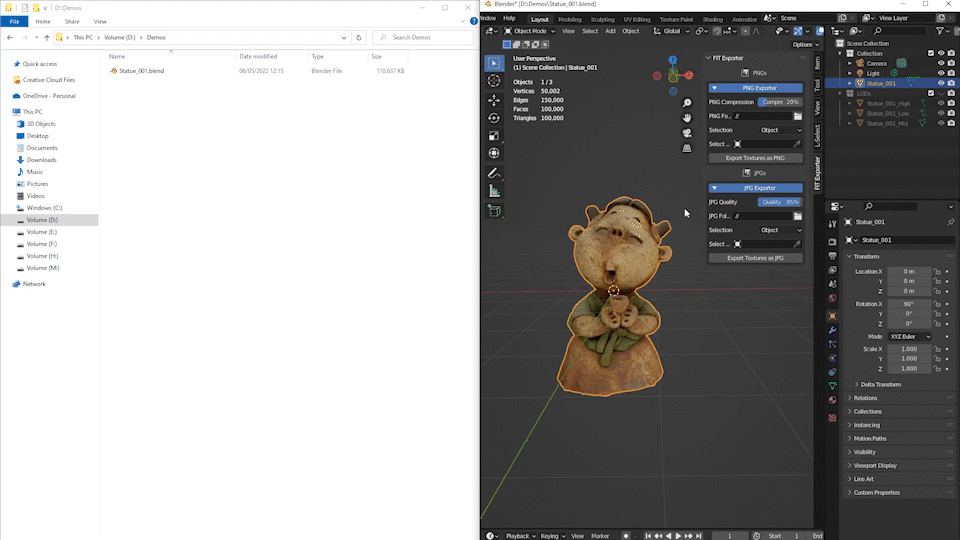Select the Move tool in Blender toolbar
This screenshot has height=540, width=960.
click(494, 100)
